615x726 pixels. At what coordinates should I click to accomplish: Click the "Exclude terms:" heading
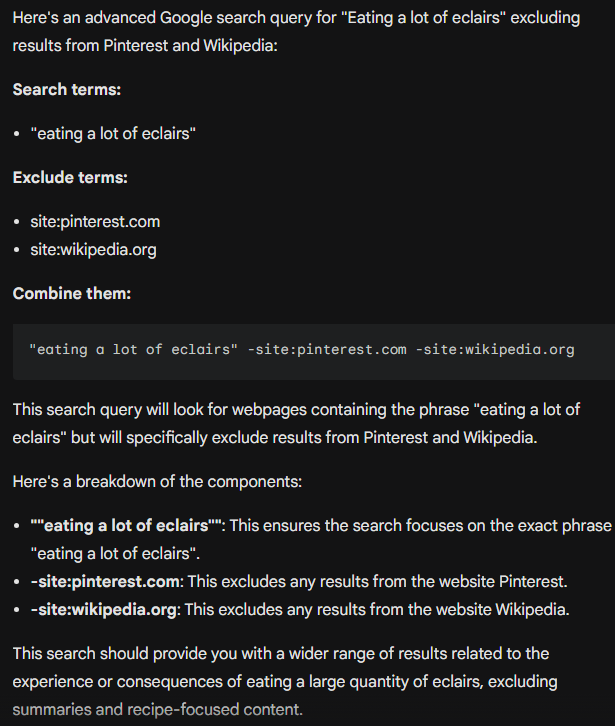pyautogui.click(x=70, y=177)
